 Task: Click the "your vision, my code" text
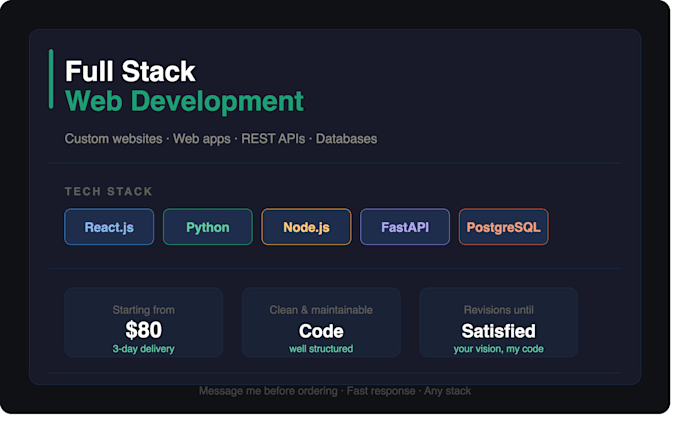pyautogui.click(x=499, y=349)
